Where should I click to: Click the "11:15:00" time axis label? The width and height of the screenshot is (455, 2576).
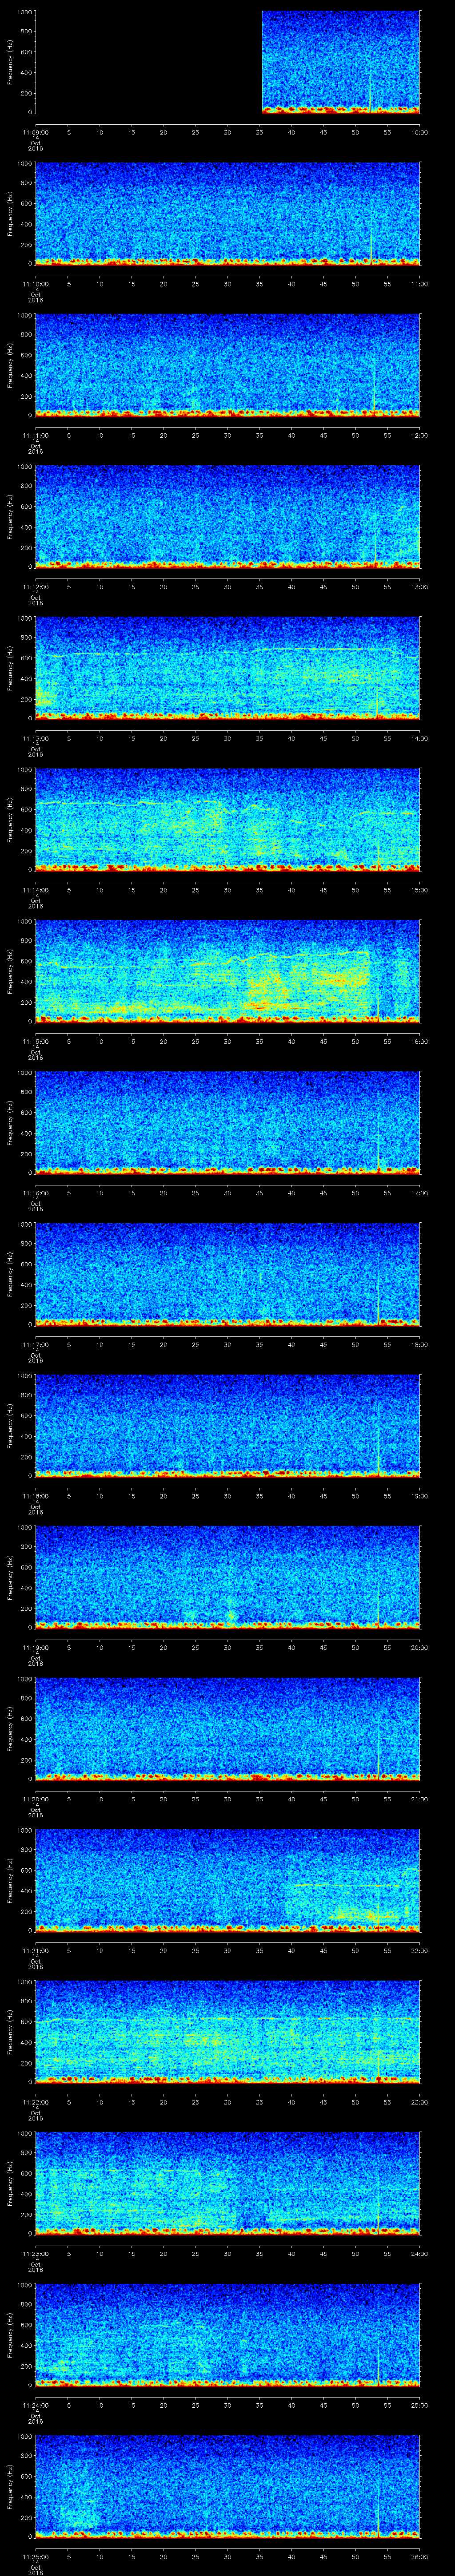click(35, 1041)
